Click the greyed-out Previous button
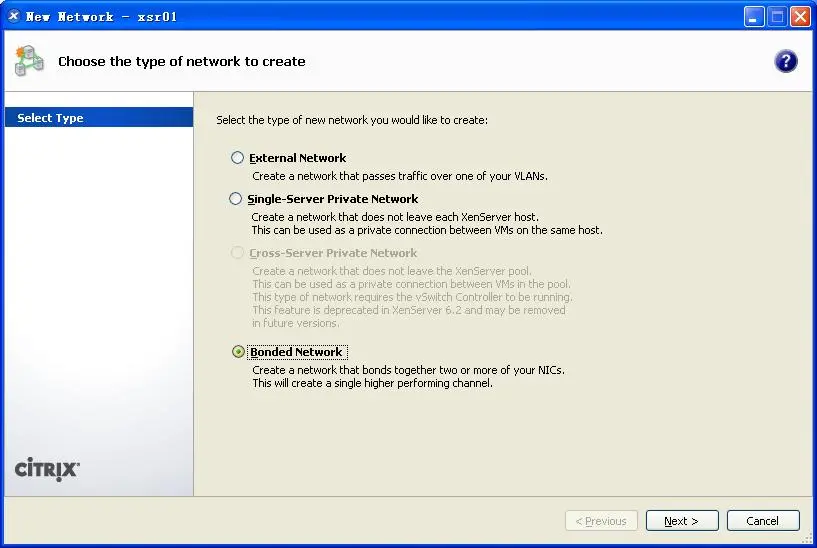The image size is (817, 548). click(601, 520)
